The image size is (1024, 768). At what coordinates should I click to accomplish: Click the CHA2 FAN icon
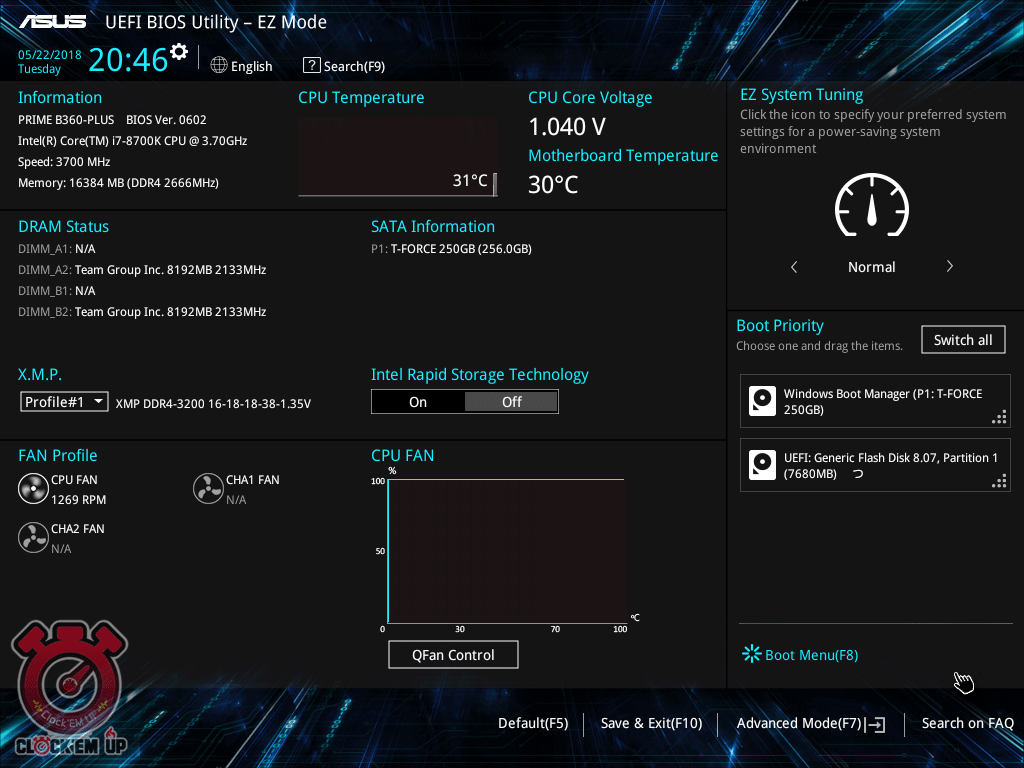point(33,538)
